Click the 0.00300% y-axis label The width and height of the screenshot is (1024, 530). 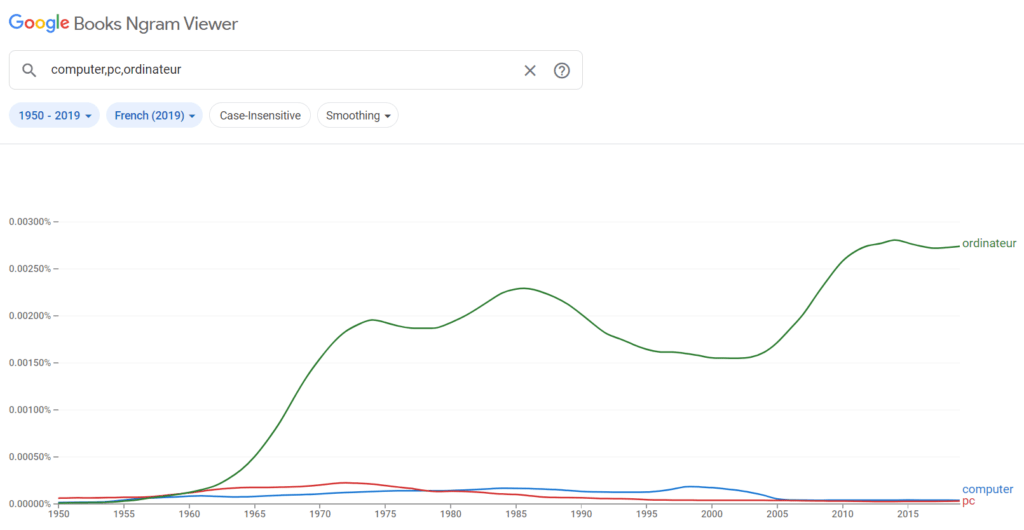29,222
